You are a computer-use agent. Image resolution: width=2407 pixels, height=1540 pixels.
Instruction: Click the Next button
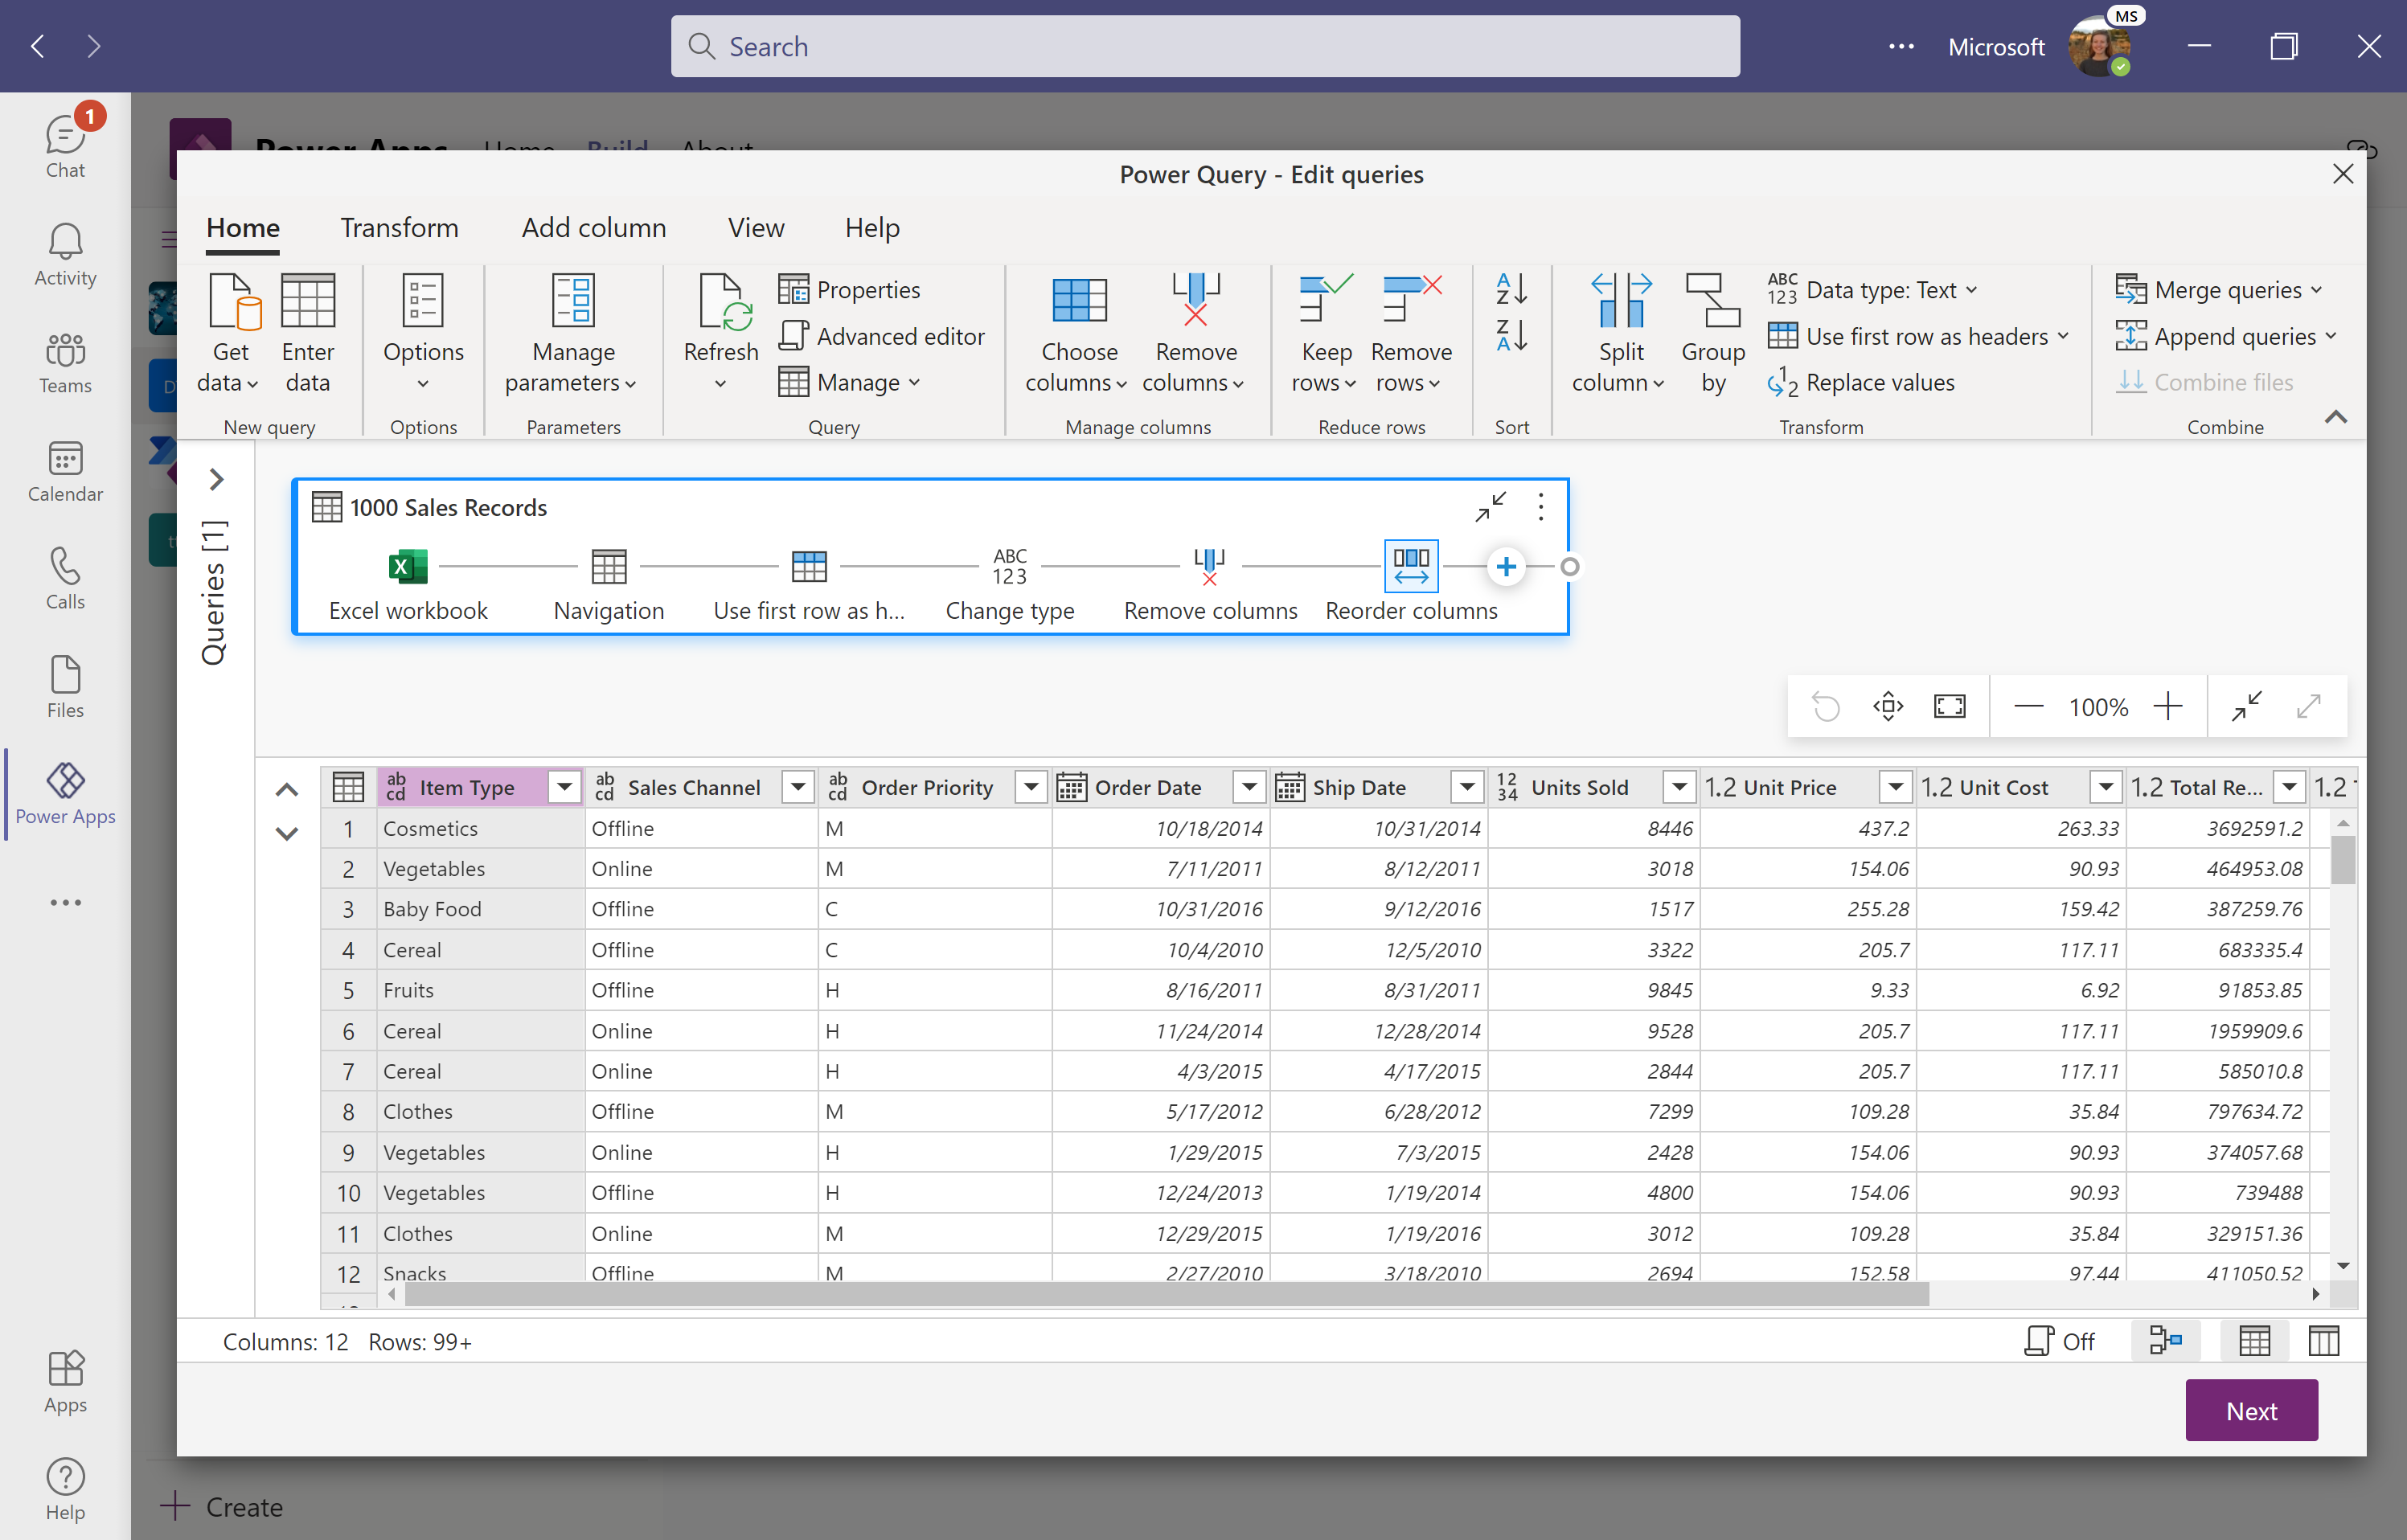(2254, 1408)
